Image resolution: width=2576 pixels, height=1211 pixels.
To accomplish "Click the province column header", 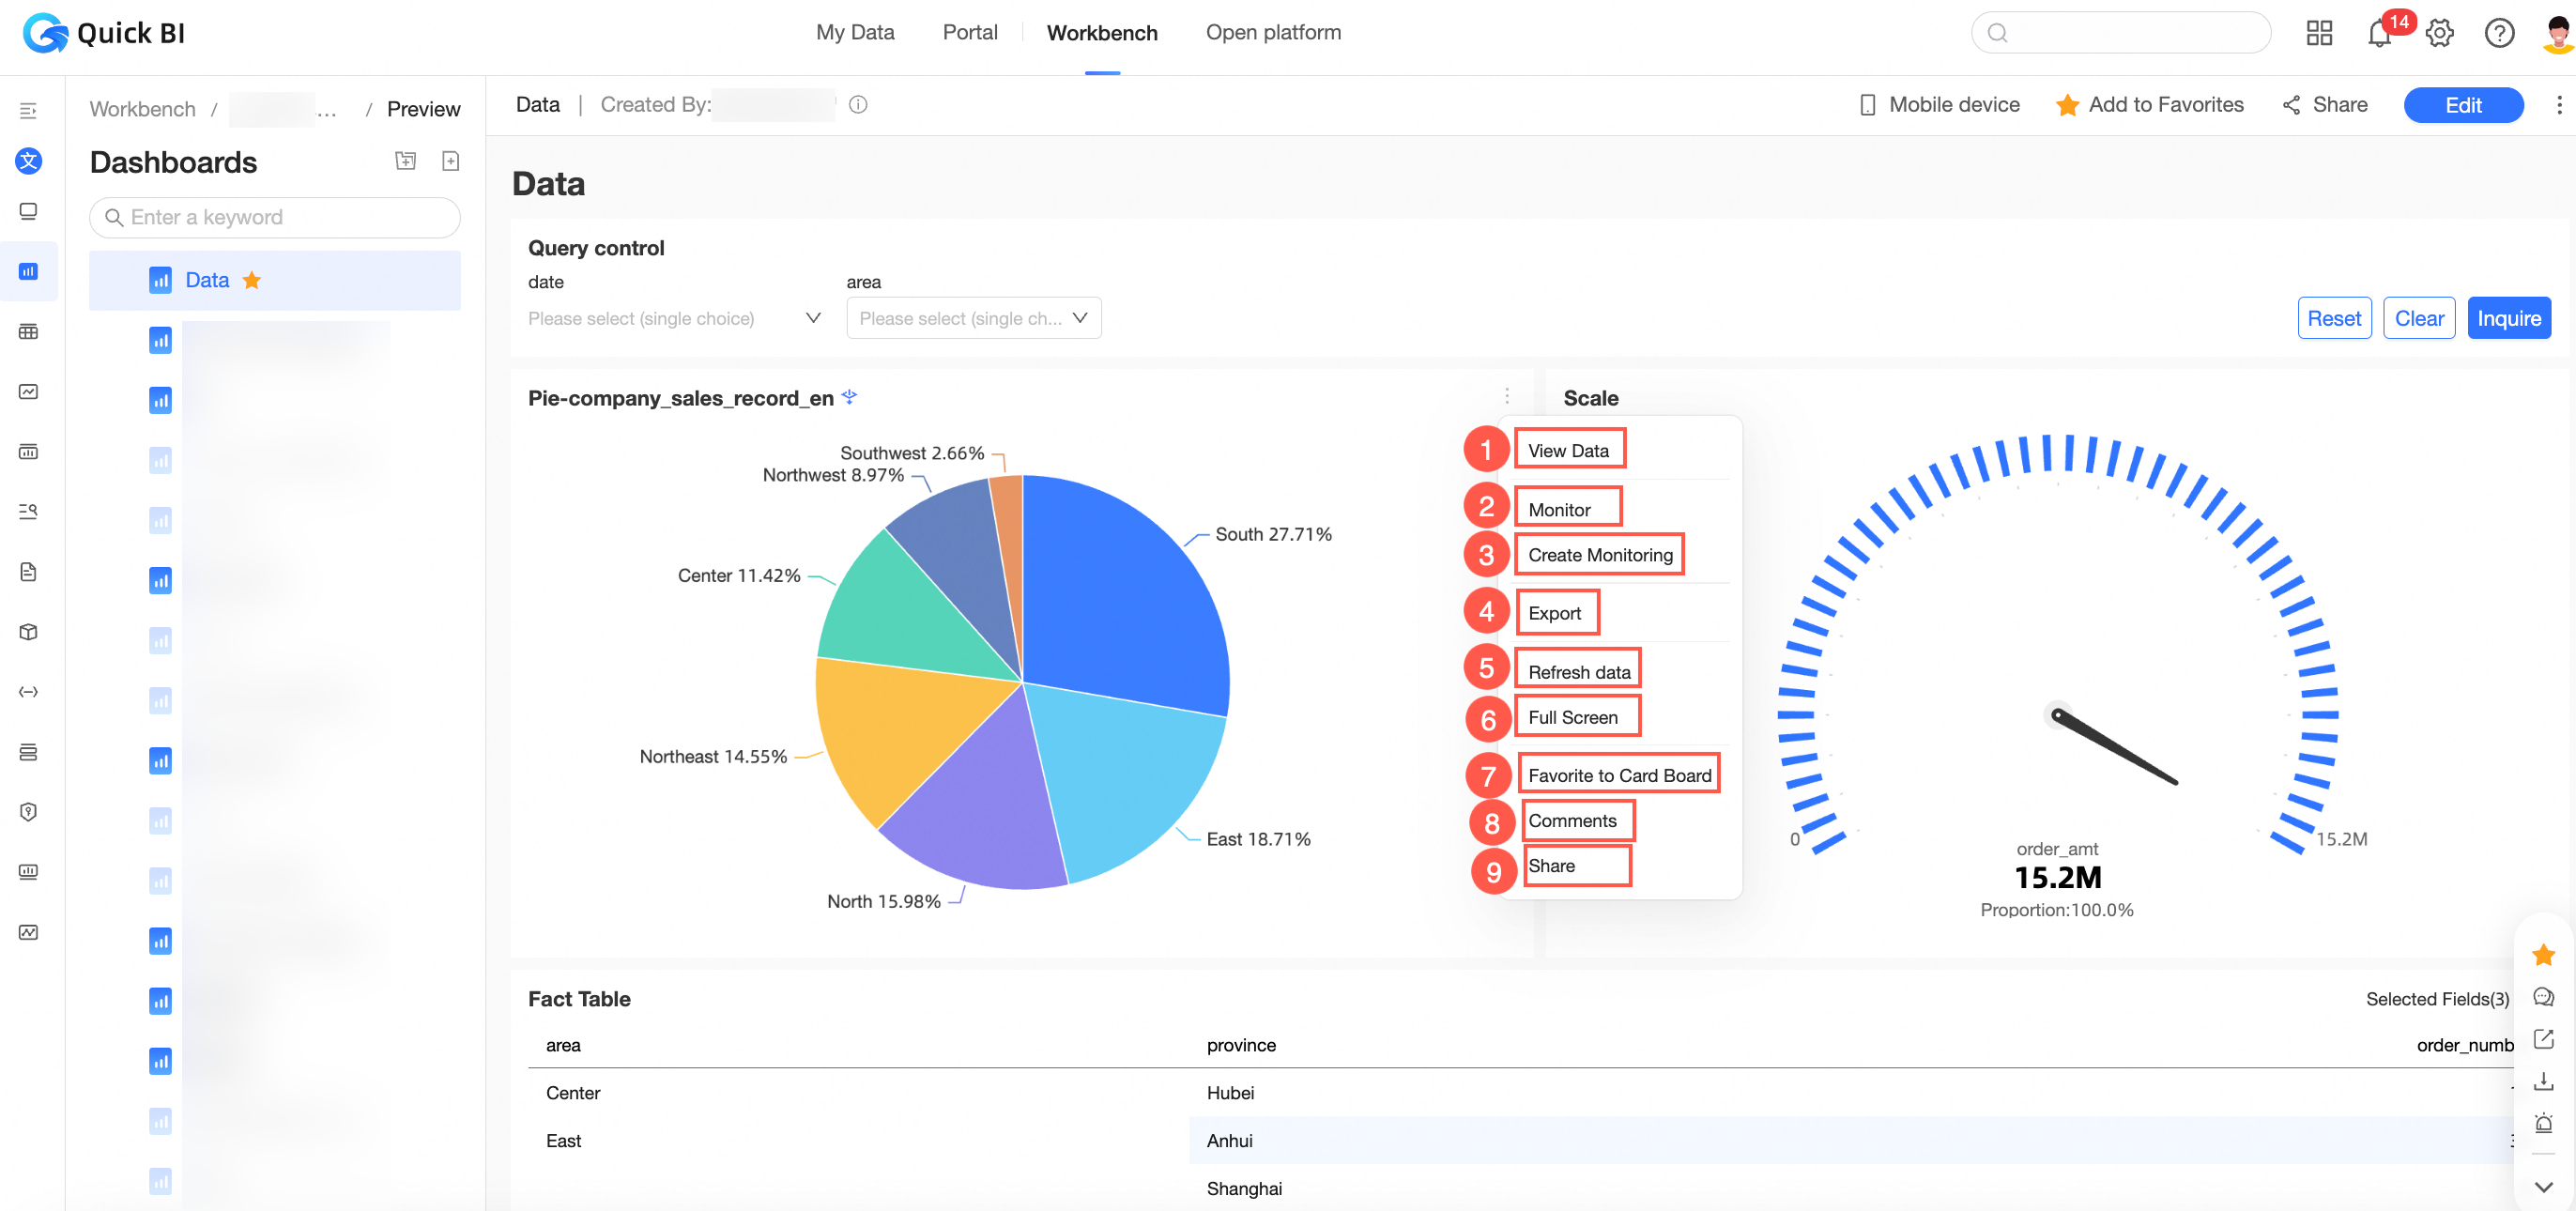I will tap(1241, 1044).
